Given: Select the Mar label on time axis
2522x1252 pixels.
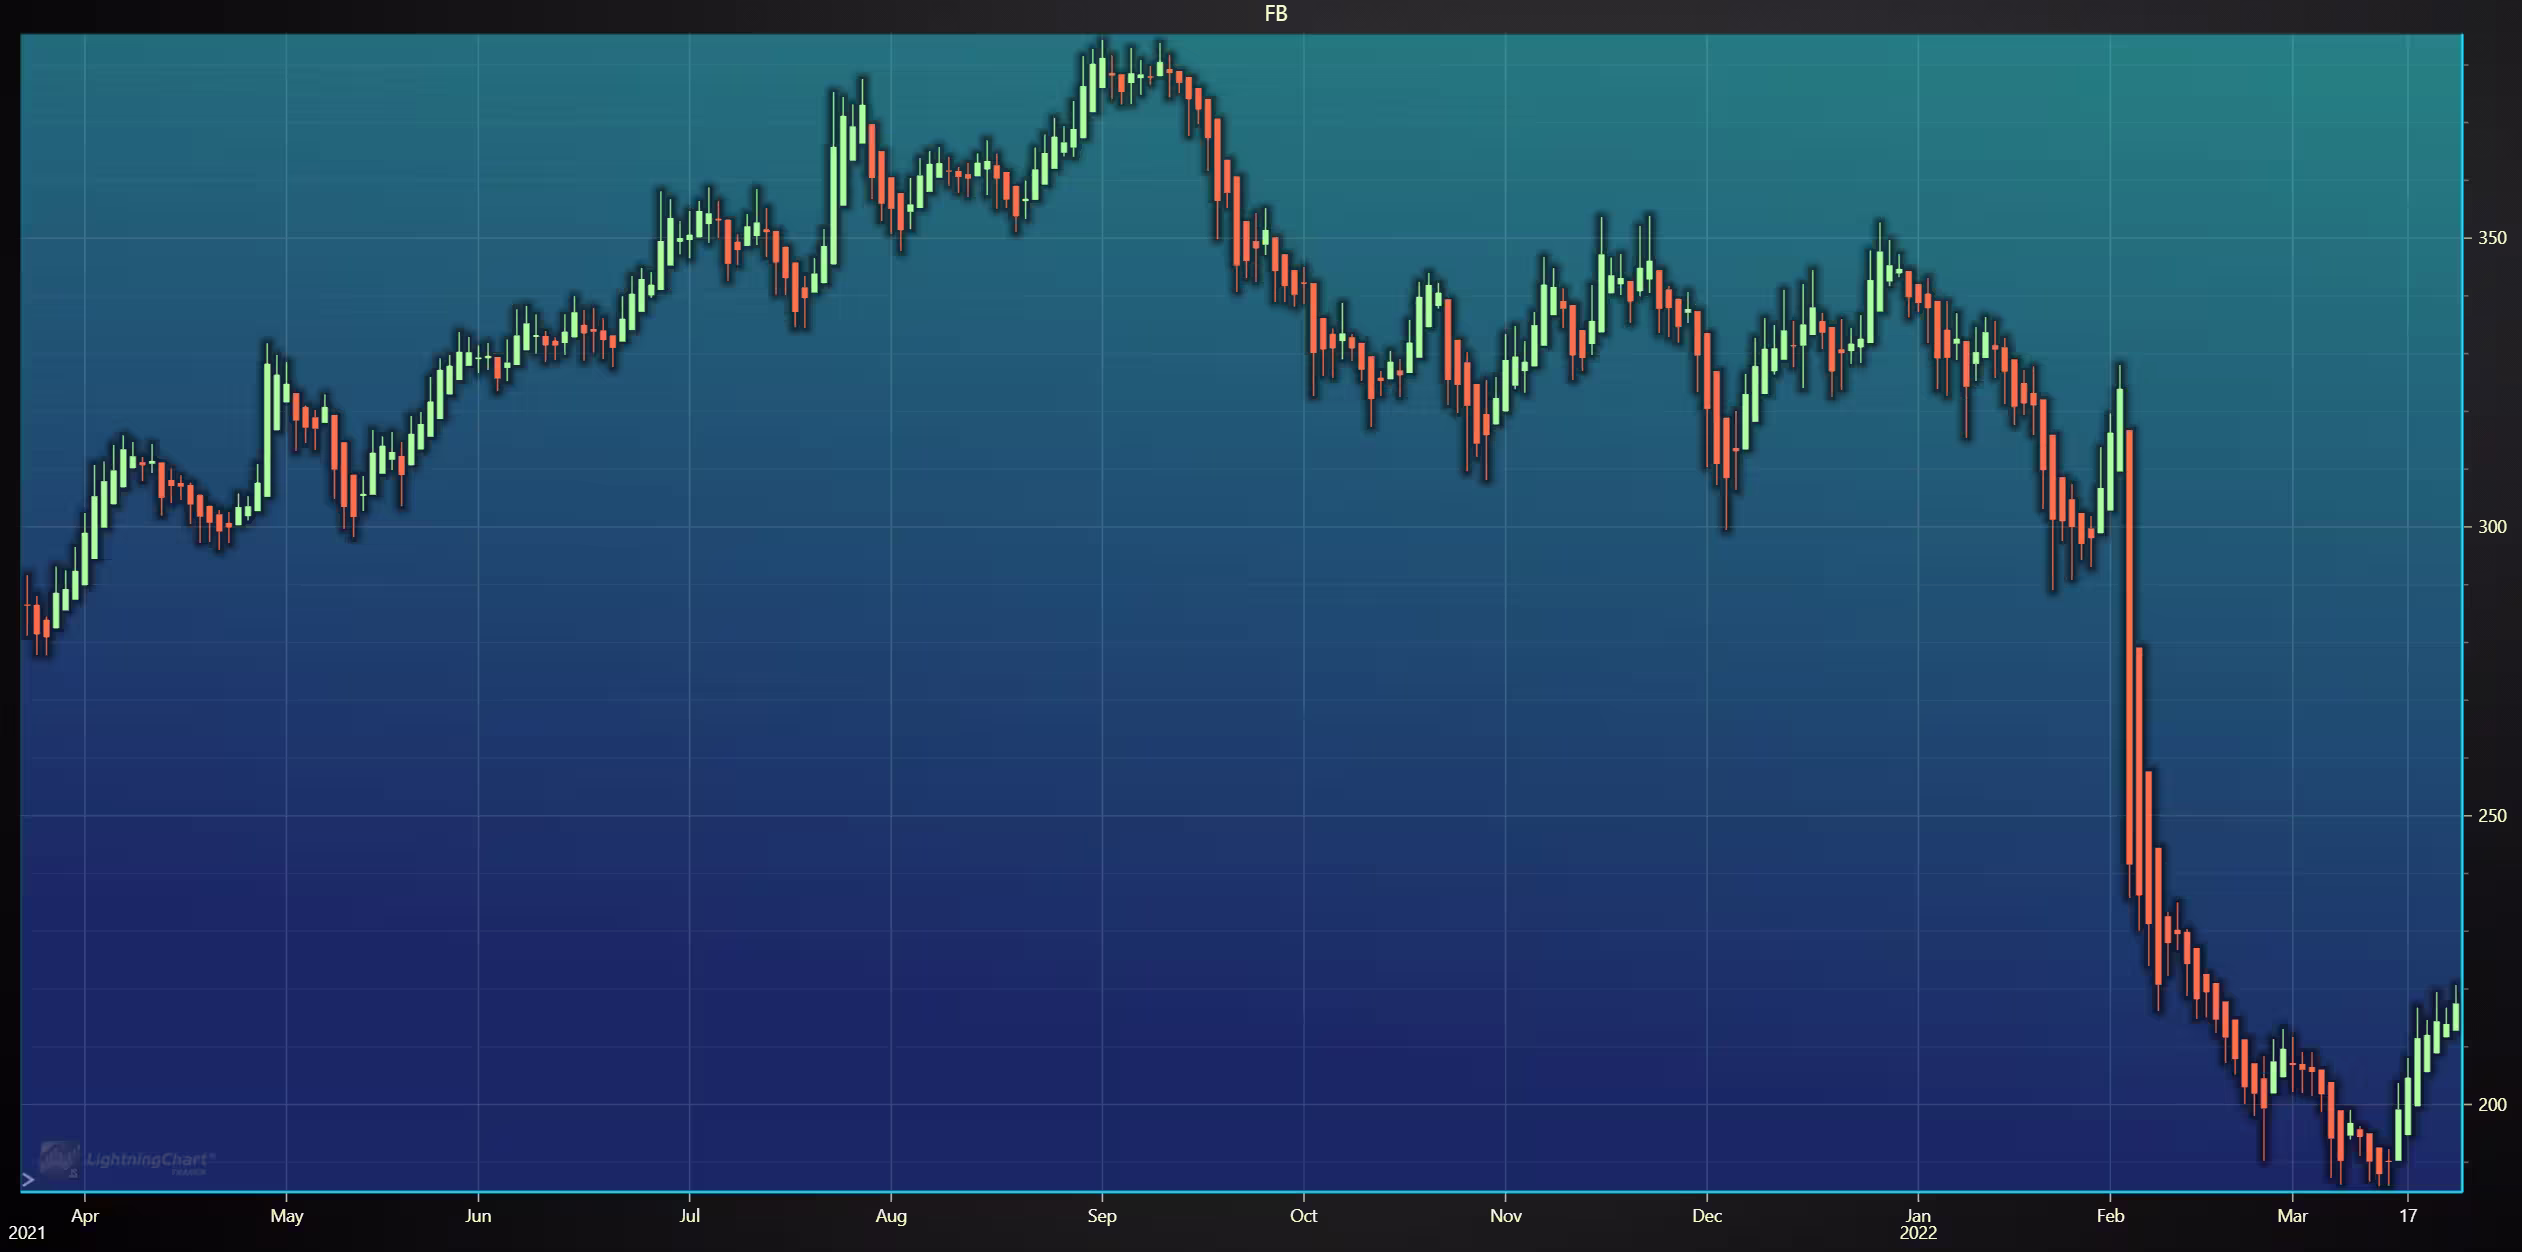Looking at the screenshot, I should pos(2293,1216).
